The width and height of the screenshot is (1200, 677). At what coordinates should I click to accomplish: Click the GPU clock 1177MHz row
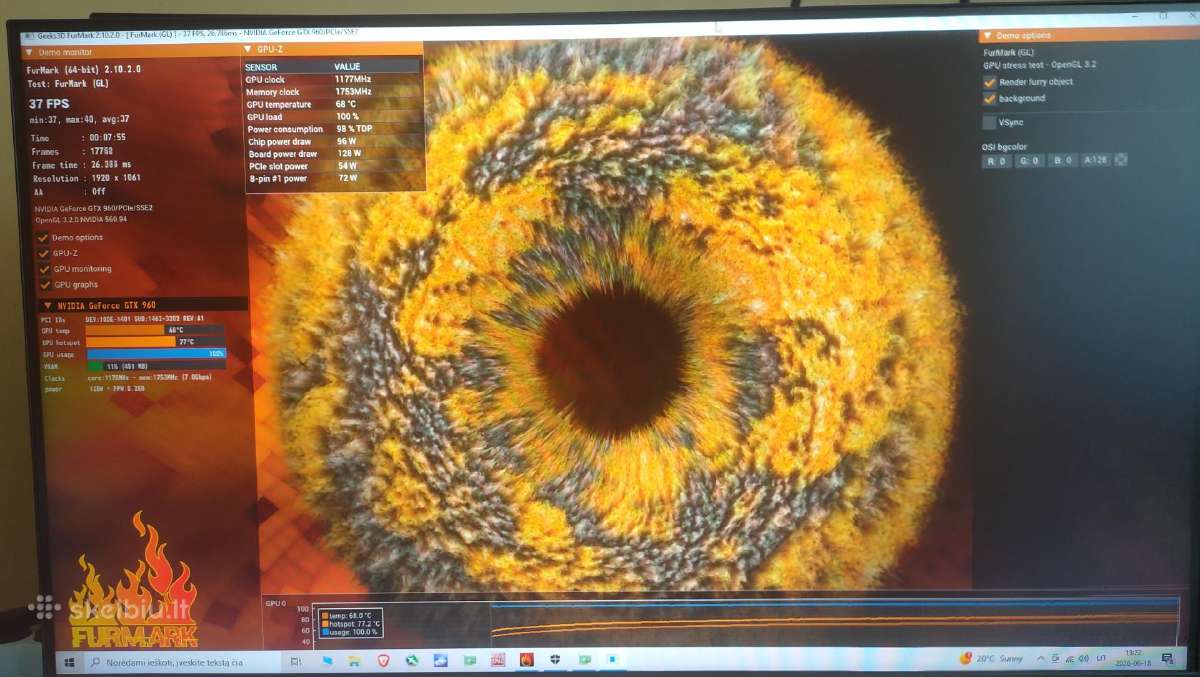(x=333, y=79)
